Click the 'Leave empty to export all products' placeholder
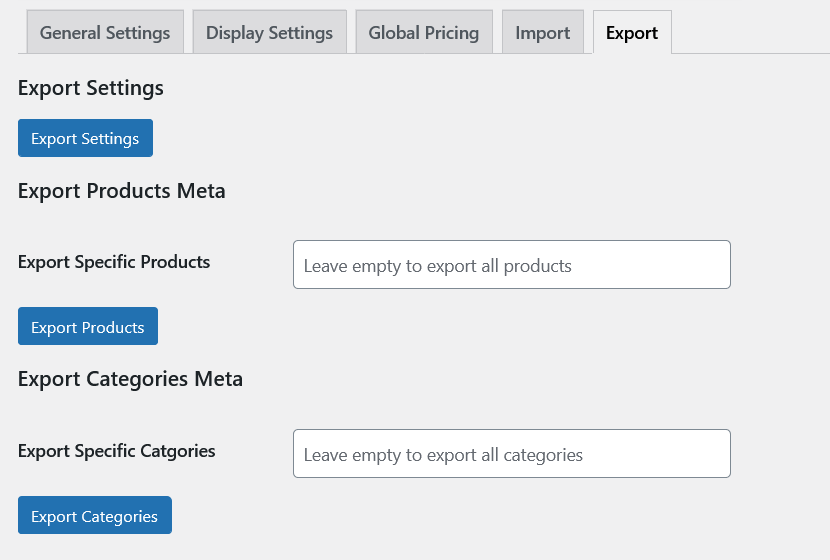The height and width of the screenshot is (560, 830). [437, 266]
